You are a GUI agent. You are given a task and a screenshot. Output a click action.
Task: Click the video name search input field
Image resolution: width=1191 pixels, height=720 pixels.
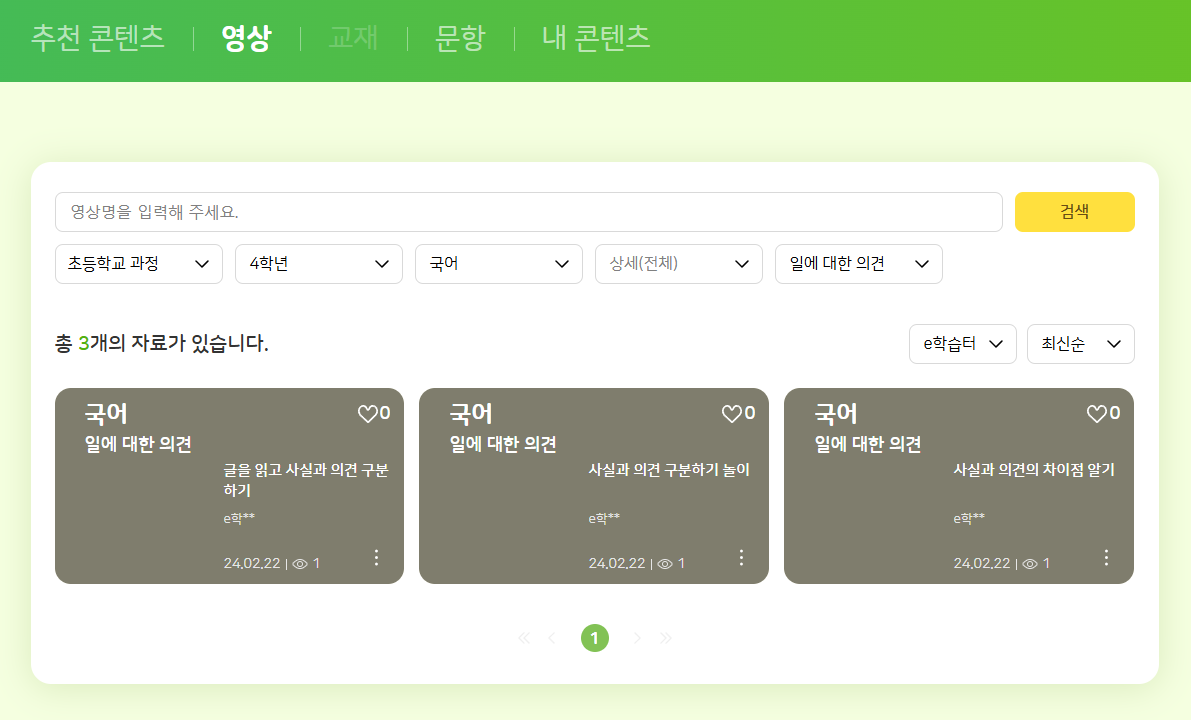(528, 212)
